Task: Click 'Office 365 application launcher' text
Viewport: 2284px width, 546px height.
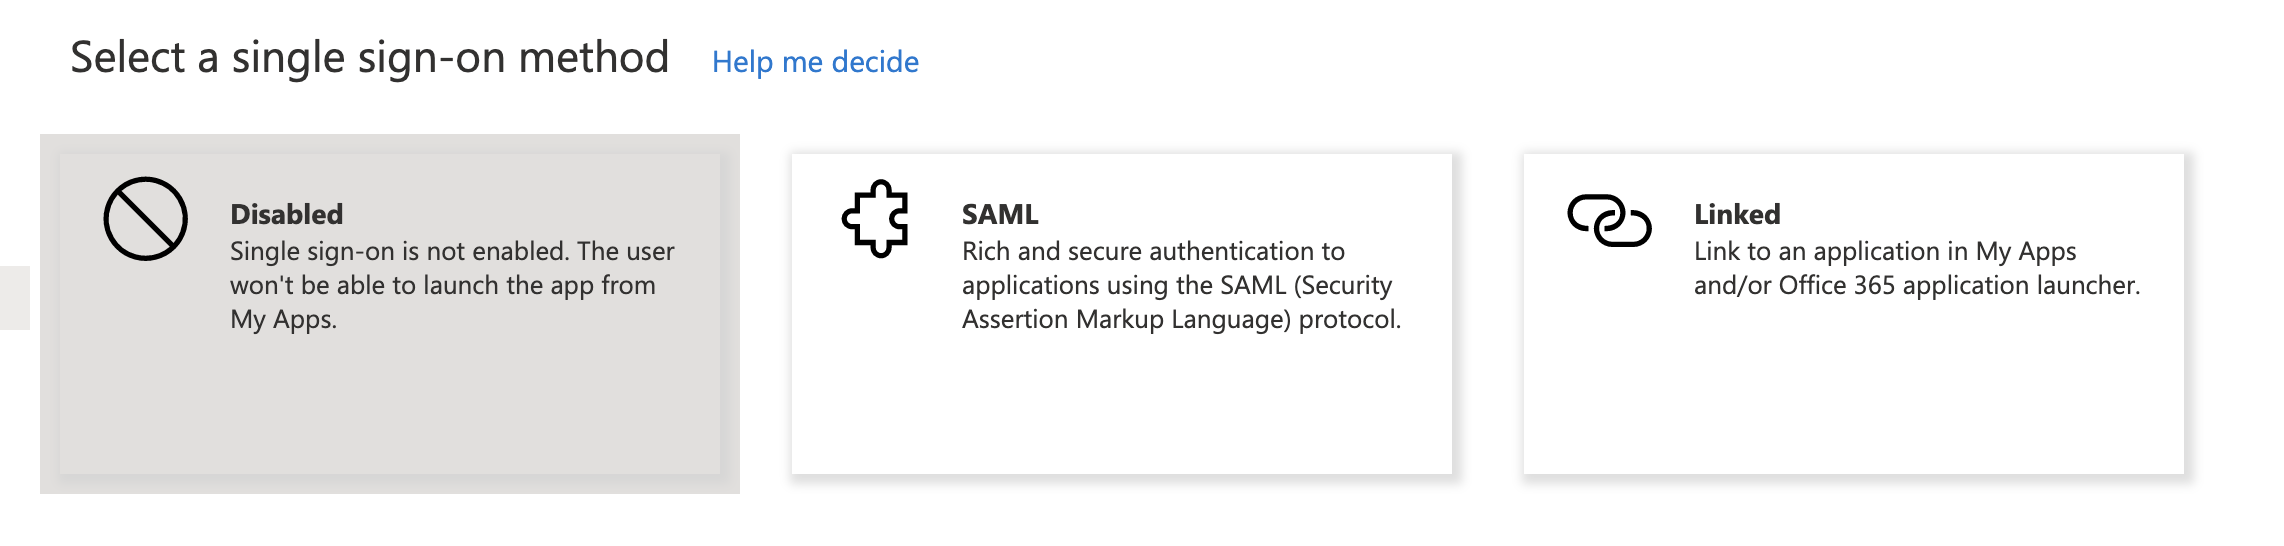Action: point(1957,286)
